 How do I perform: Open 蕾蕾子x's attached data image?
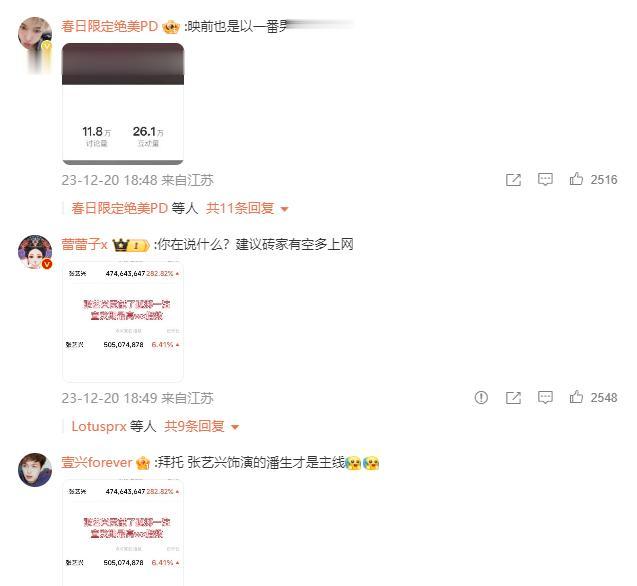click(x=123, y=322)
